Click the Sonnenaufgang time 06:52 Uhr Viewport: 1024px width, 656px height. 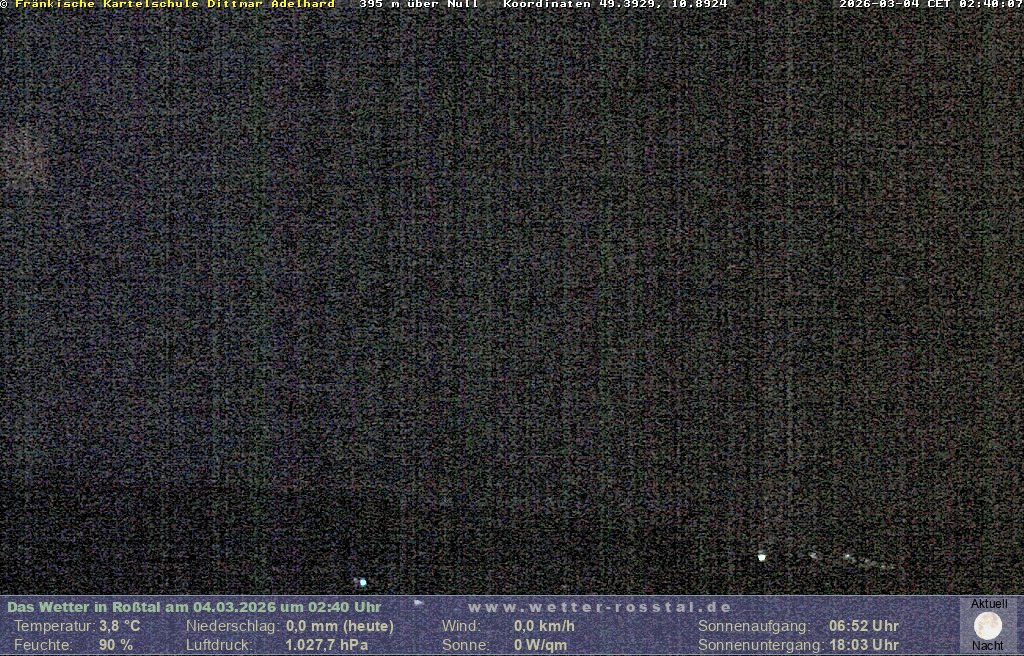(x=863, y=626)
